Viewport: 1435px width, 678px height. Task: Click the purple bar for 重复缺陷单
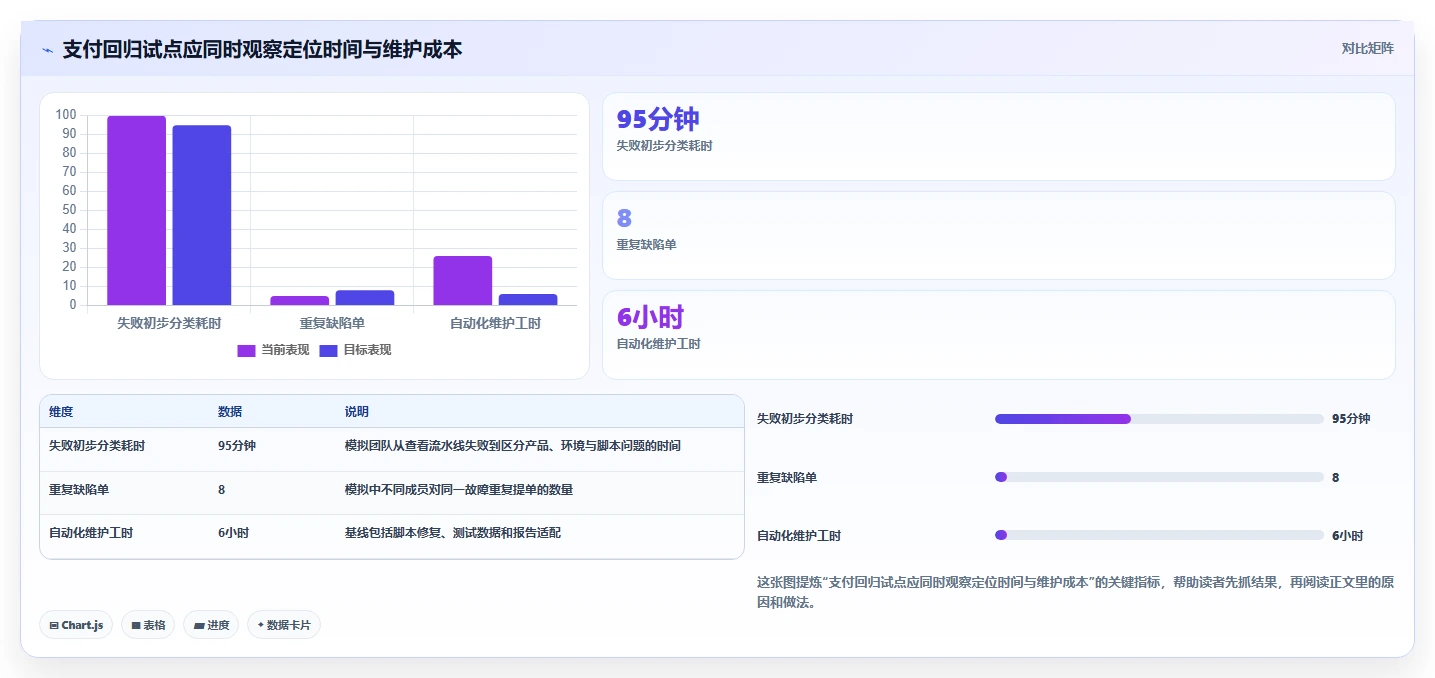pyautogui.click(x=300, y=300)
